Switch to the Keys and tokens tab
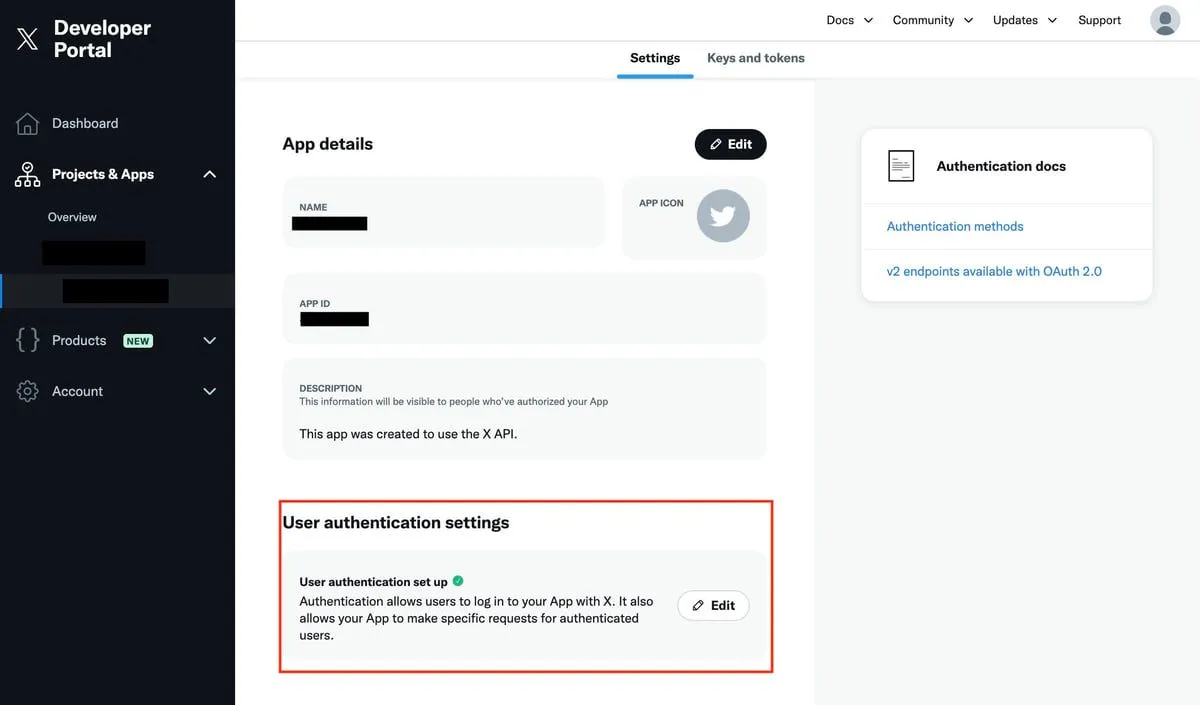This screenshot has width=1200, height=705. tap(755, 58)
